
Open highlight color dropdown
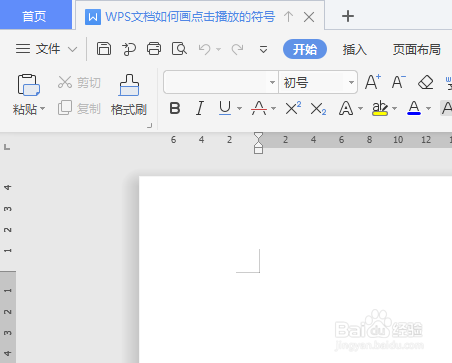coord(395,109)
